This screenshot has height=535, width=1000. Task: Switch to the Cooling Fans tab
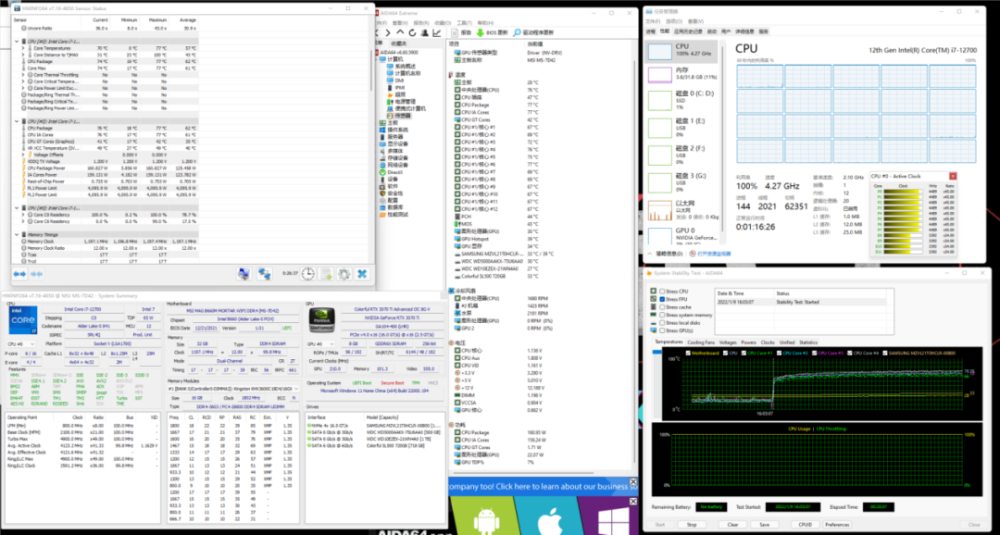tap(700, 341)
